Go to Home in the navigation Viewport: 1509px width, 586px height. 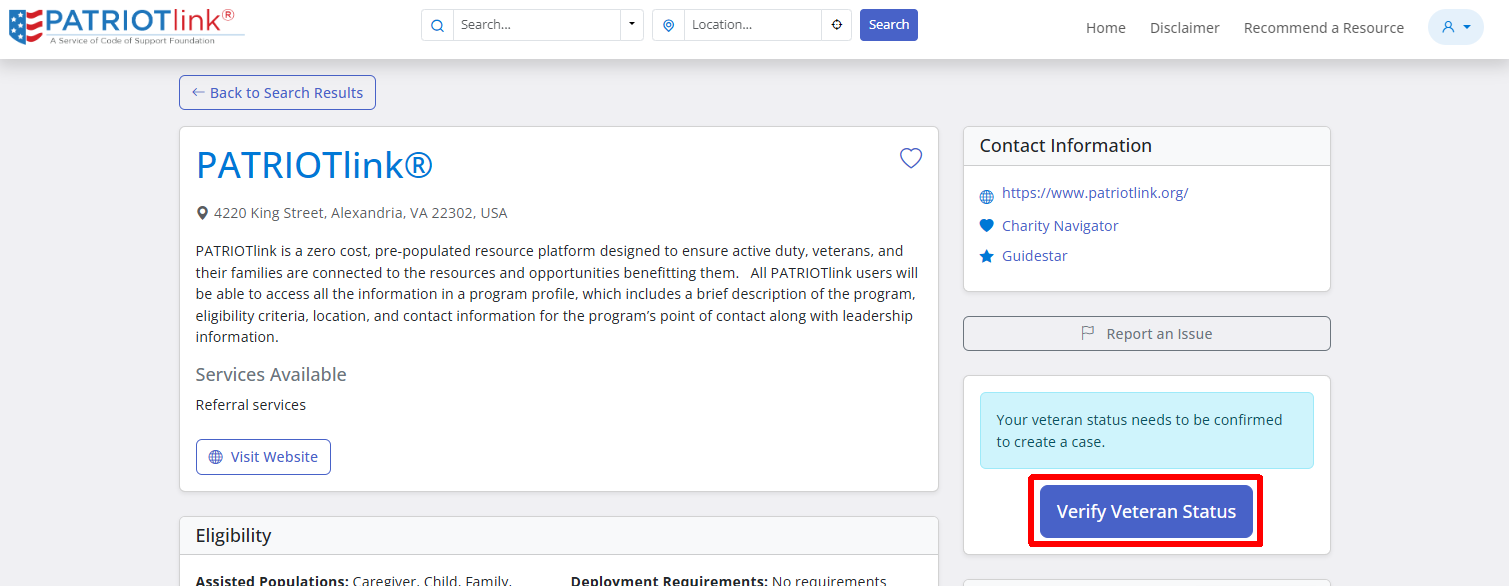tap(1106, 28)
